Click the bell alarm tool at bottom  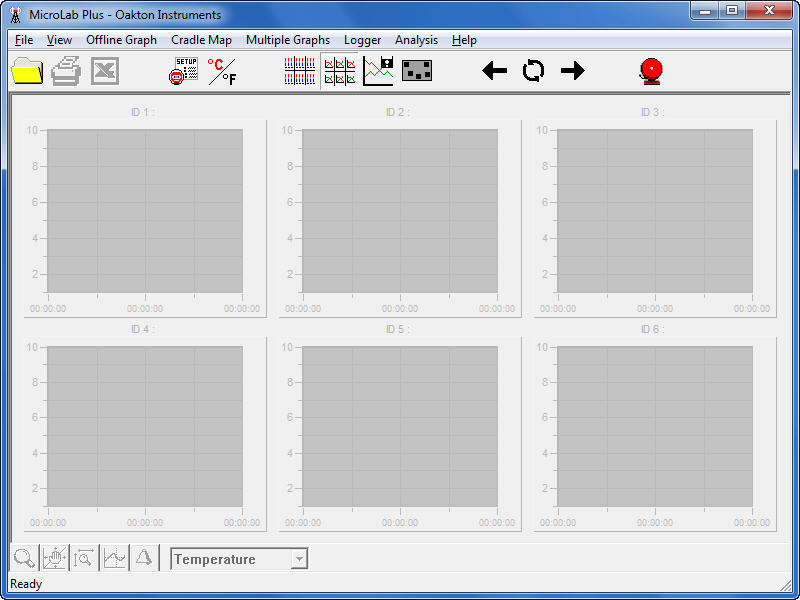click(x=144, y=558)
